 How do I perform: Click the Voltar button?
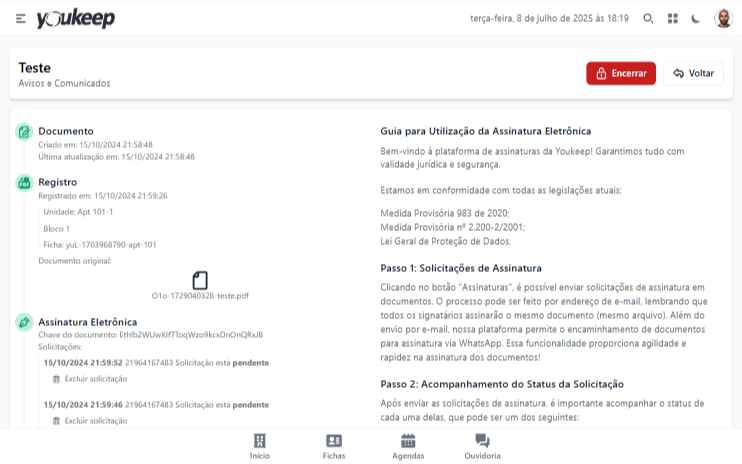tap(693, 73)
